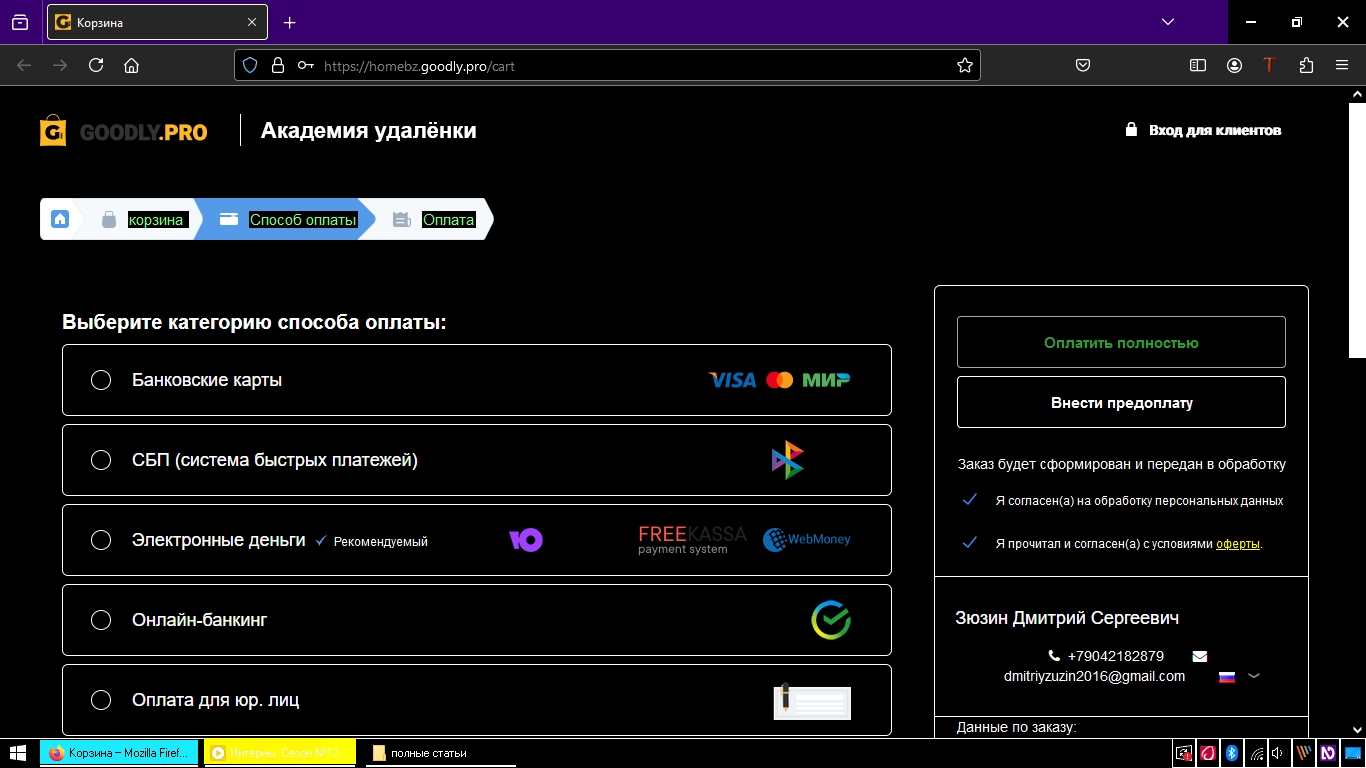Save page to Pocket

[x=1082, y=65]
